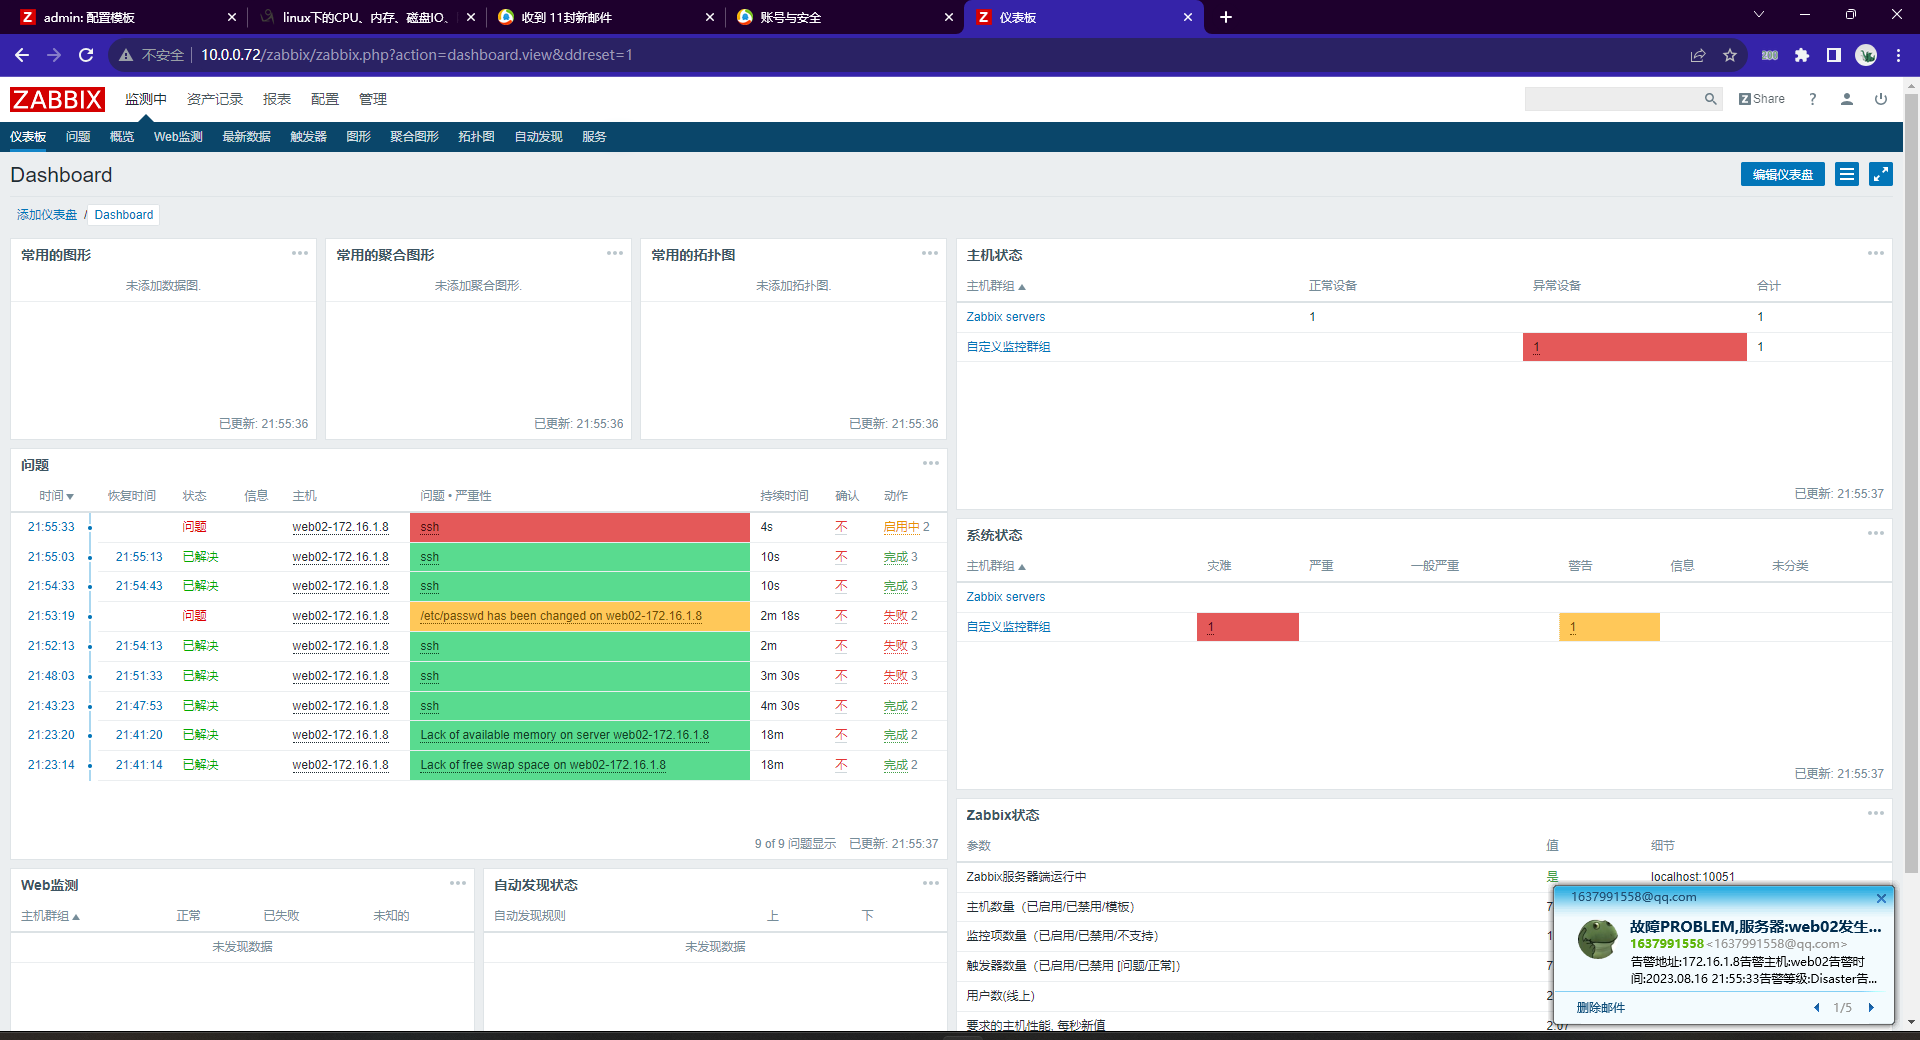Open the browser tab search dropdown
The height and width of the screenshot is (1040, 1920).
(x=1759, y=15)
